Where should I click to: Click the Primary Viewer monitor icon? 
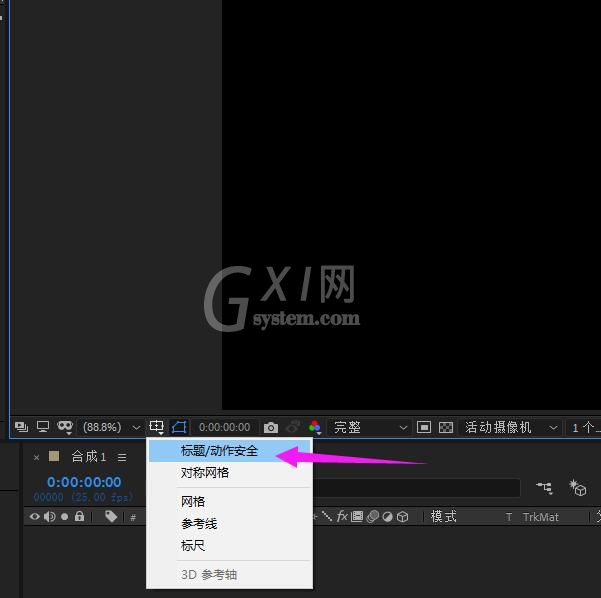43,426
